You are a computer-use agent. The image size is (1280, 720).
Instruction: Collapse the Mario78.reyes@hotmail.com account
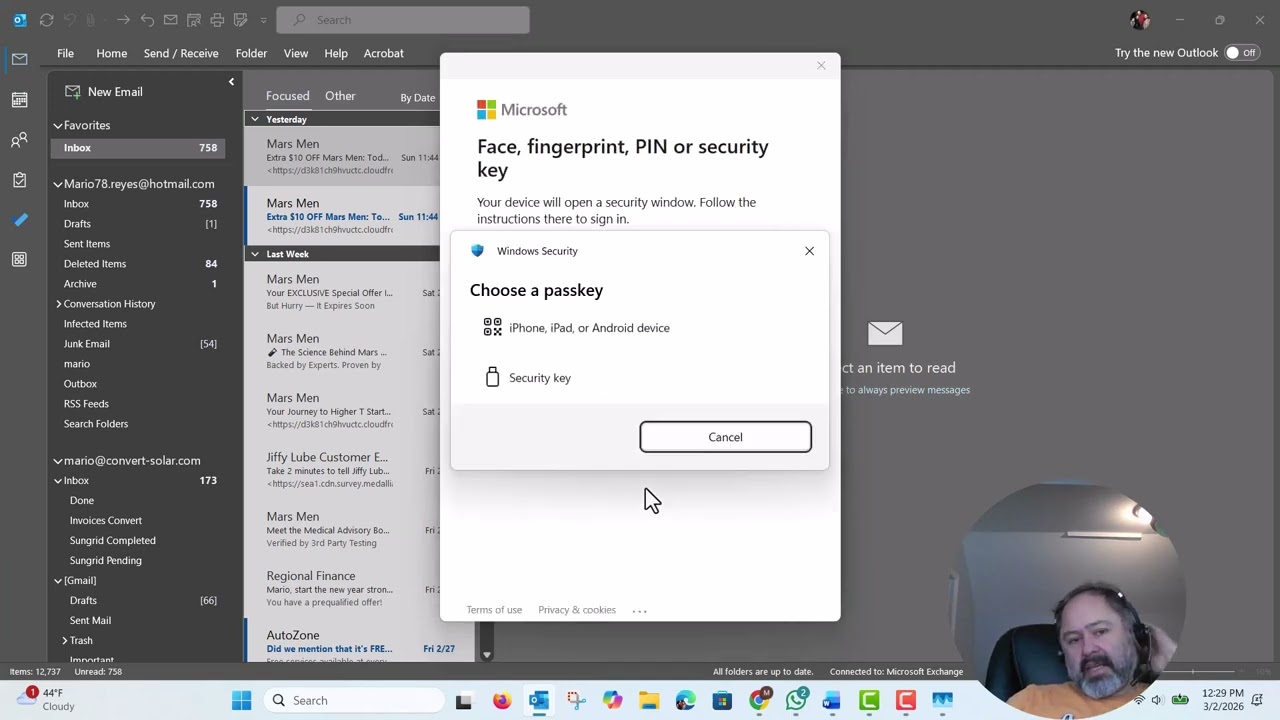[x=58, y=184]
